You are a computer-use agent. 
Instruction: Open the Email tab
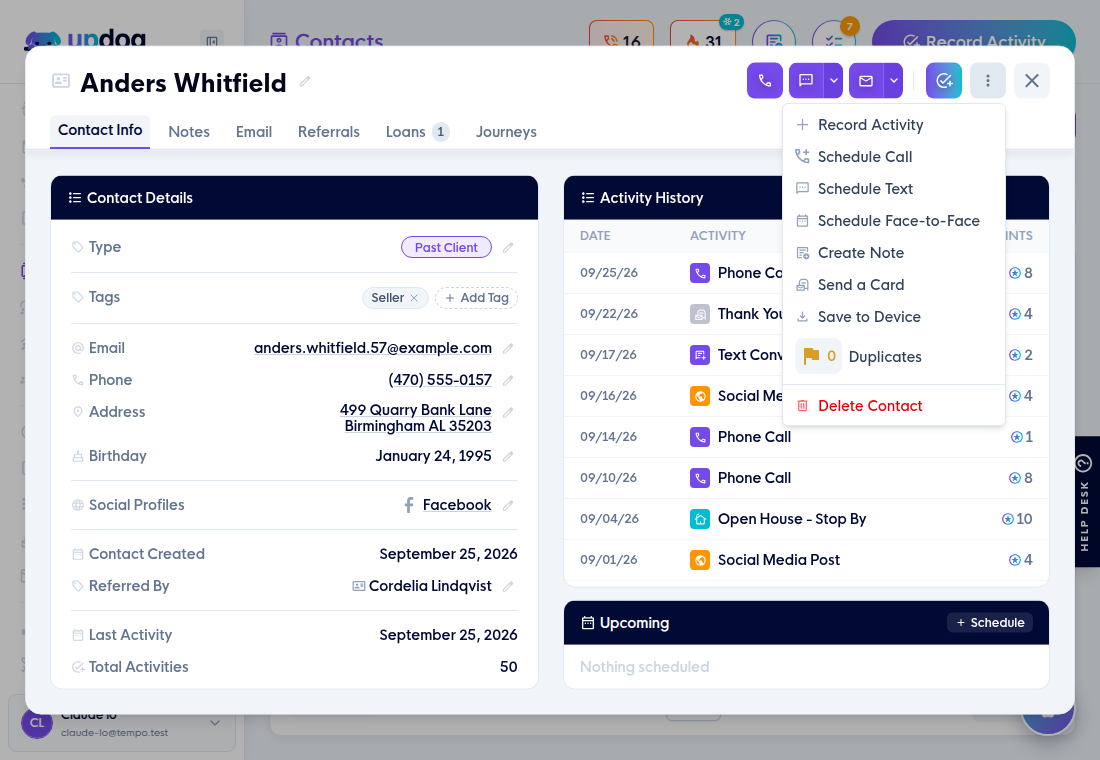coord(254,131)
